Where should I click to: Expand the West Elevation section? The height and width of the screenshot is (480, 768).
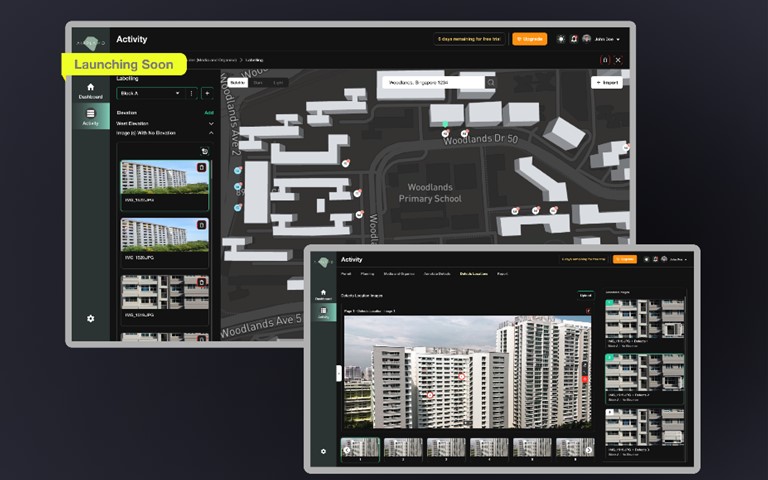click(210, 123)
